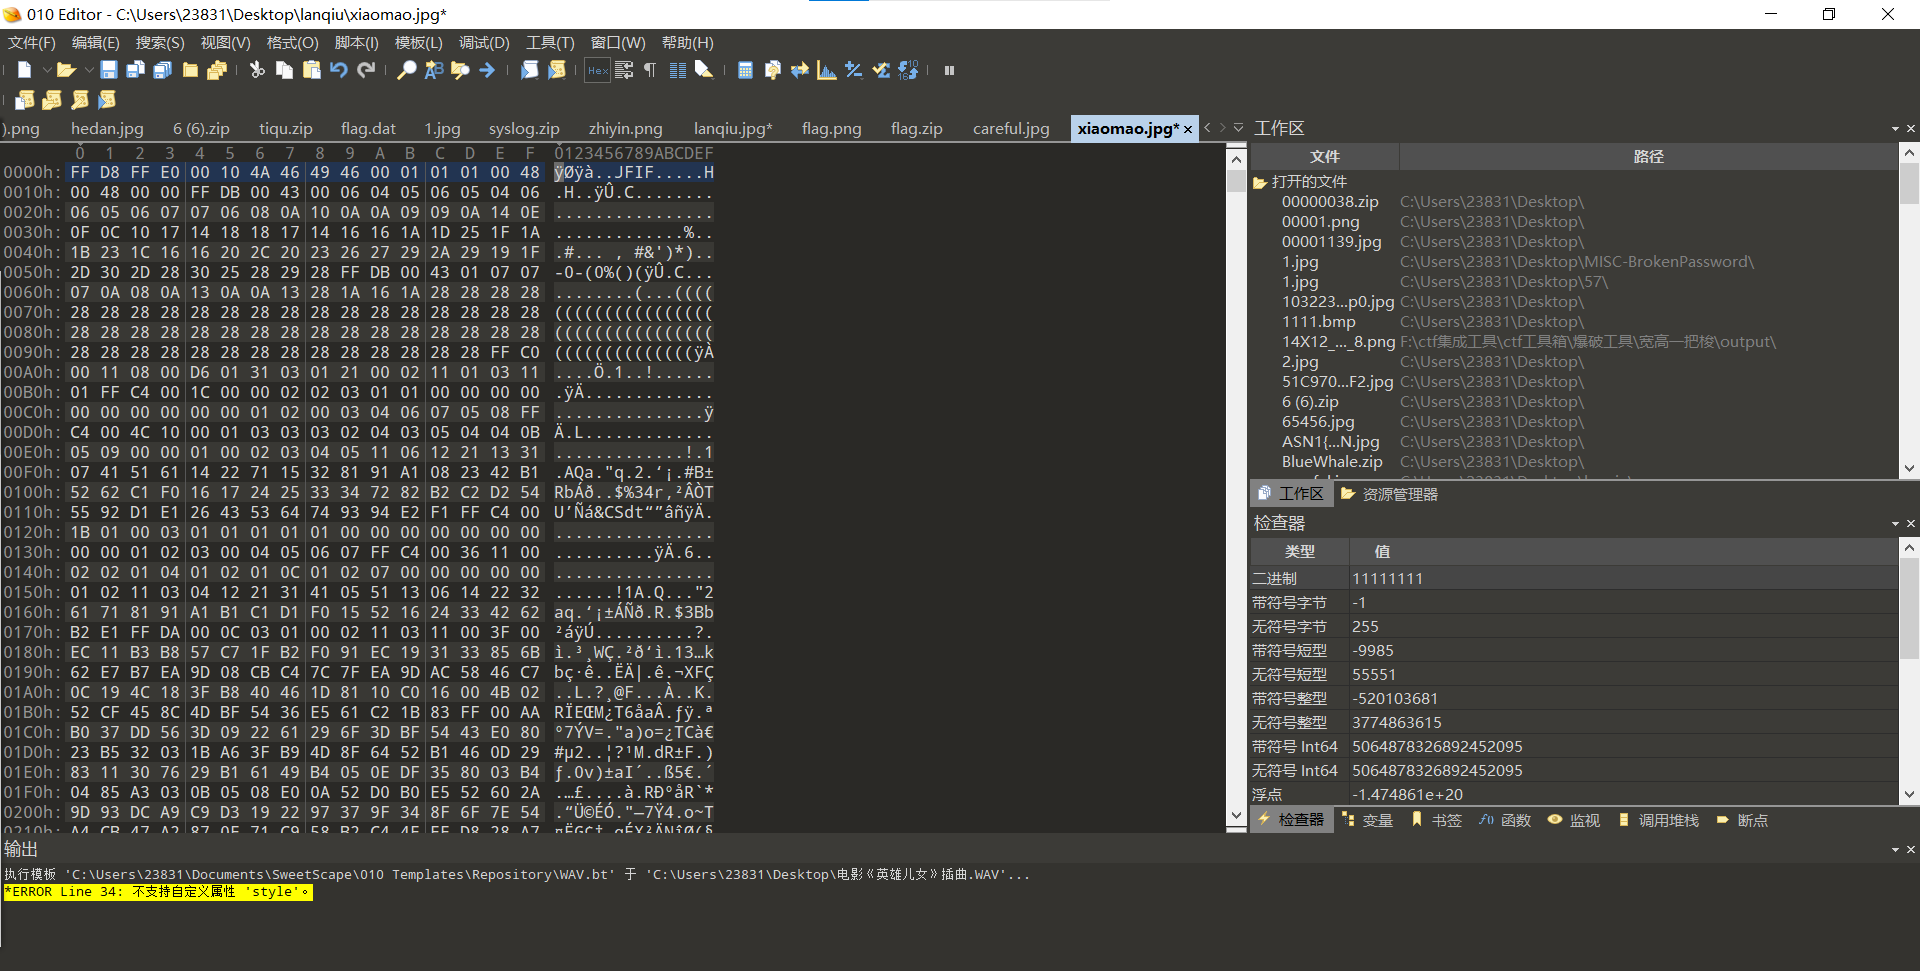Switch to the 变量 tab
This screenshot has height=971, width=1920.
(x=1367, y=820)
